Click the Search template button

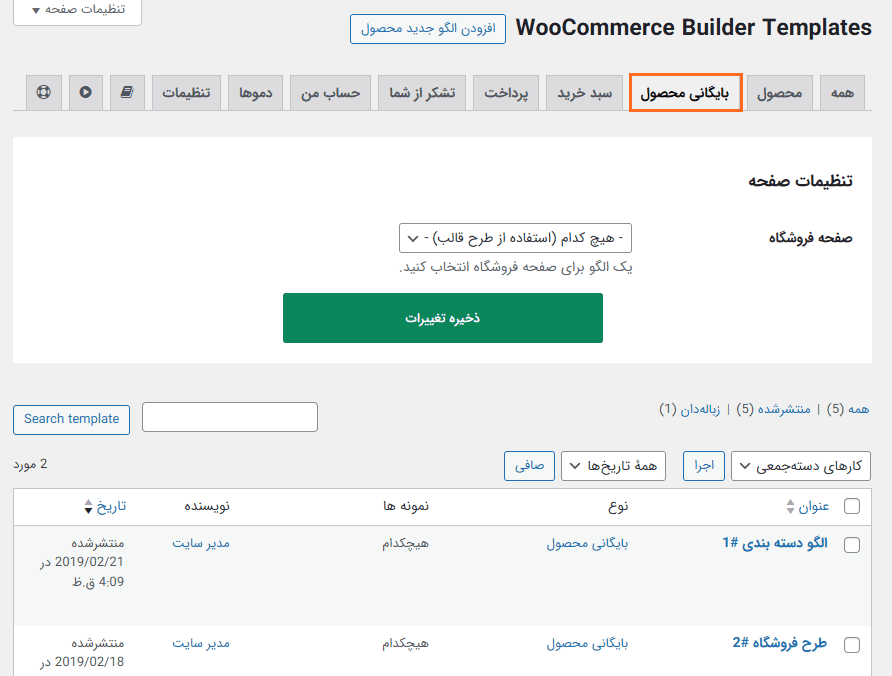coord(72,419)
